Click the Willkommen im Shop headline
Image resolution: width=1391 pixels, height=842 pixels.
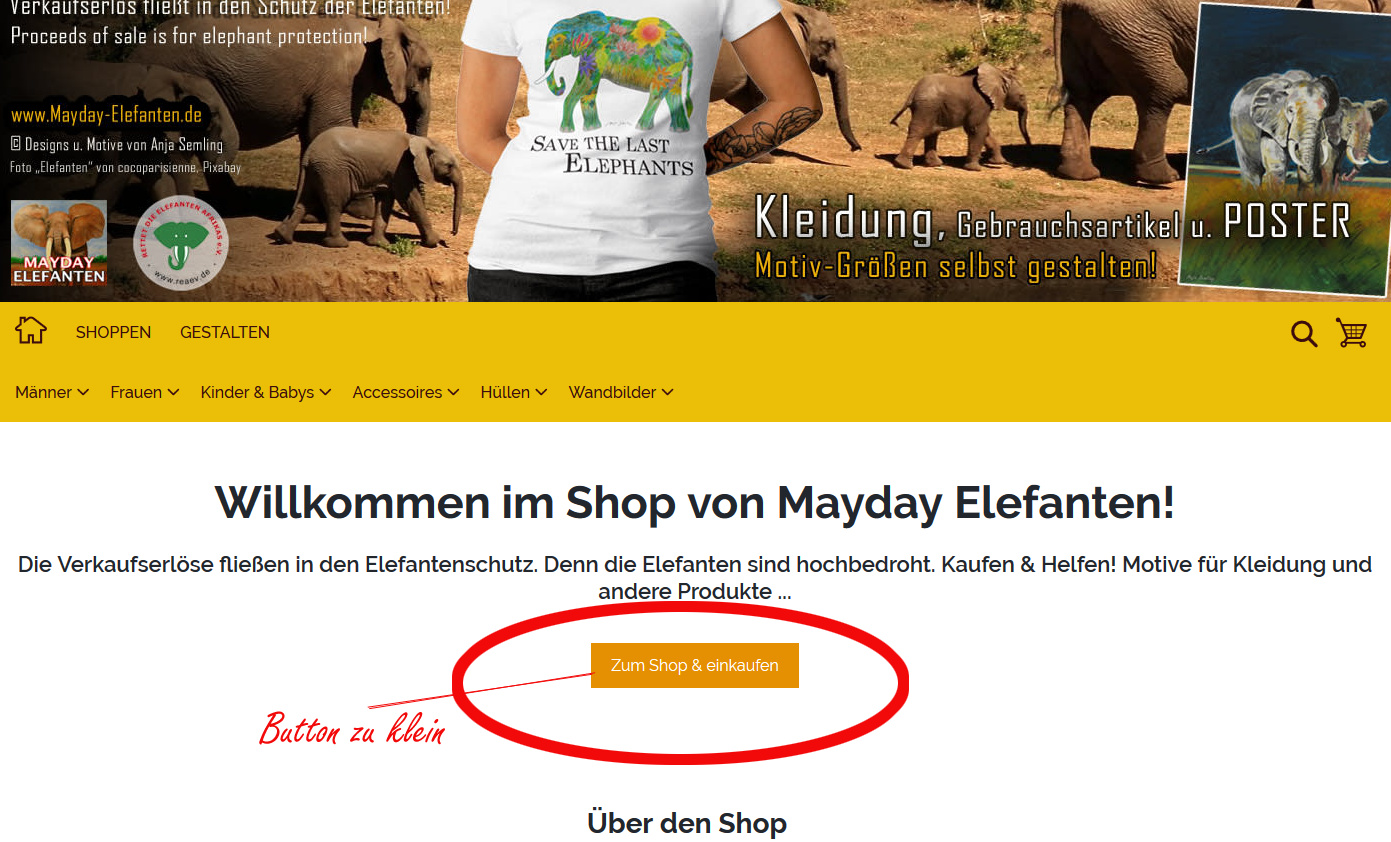[x=695, y=502]
